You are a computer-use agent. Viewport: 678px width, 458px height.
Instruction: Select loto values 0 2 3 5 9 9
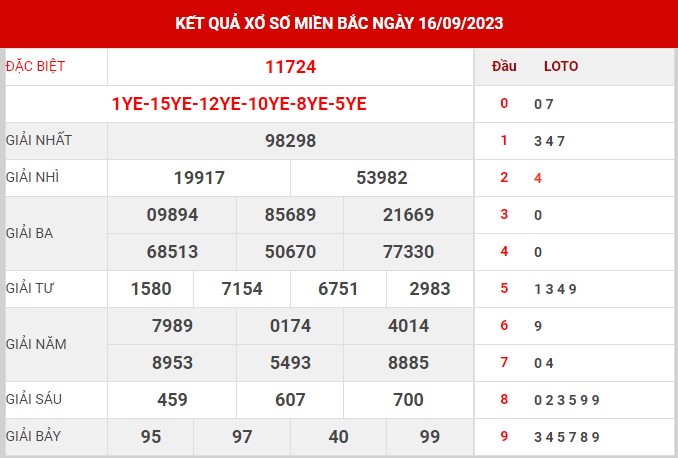click(567, 400)
